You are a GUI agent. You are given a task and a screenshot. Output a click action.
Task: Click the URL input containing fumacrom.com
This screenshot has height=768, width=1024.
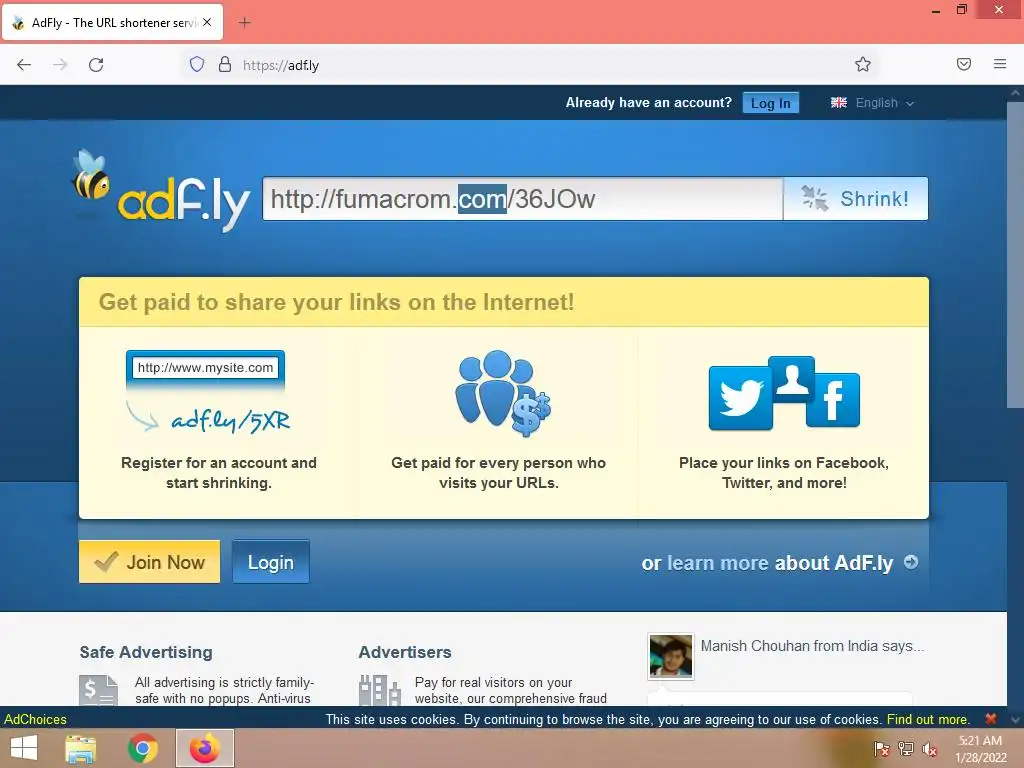[522, 199]
